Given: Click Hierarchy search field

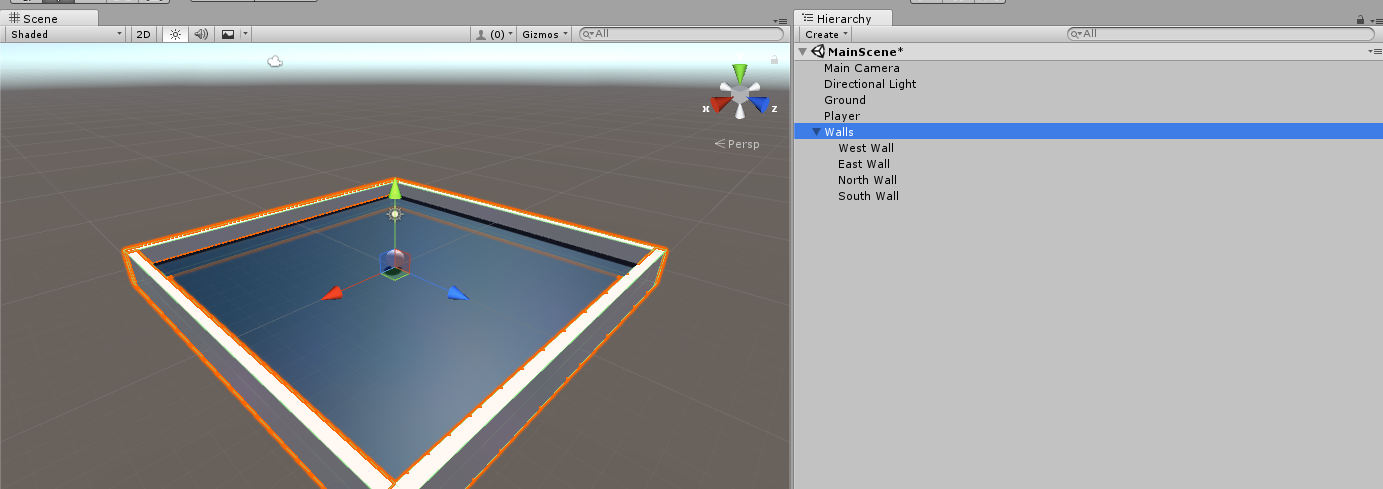Looking at the screenshot, I should click(x=1219, y=34).
